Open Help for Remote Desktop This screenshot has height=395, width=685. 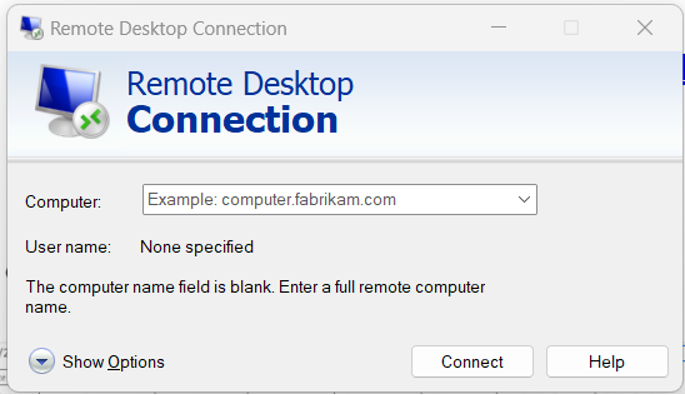point(607,362)
